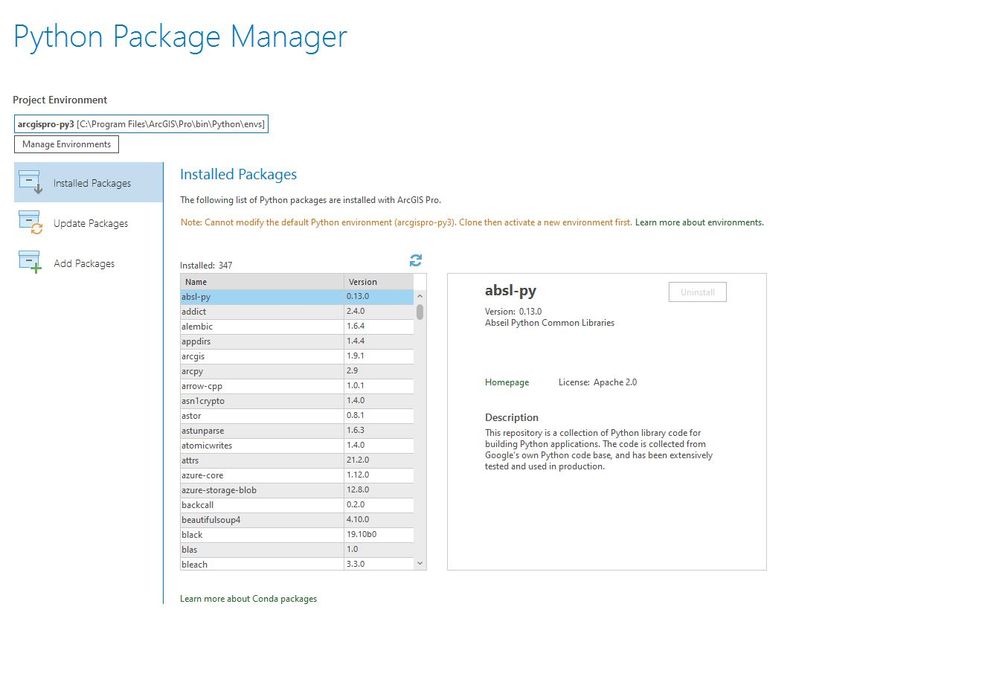Viewport: 999px width, 691px height.
Task: Select the asn1crypto package row
Action: pyautogui.click(x=297, y=401)
